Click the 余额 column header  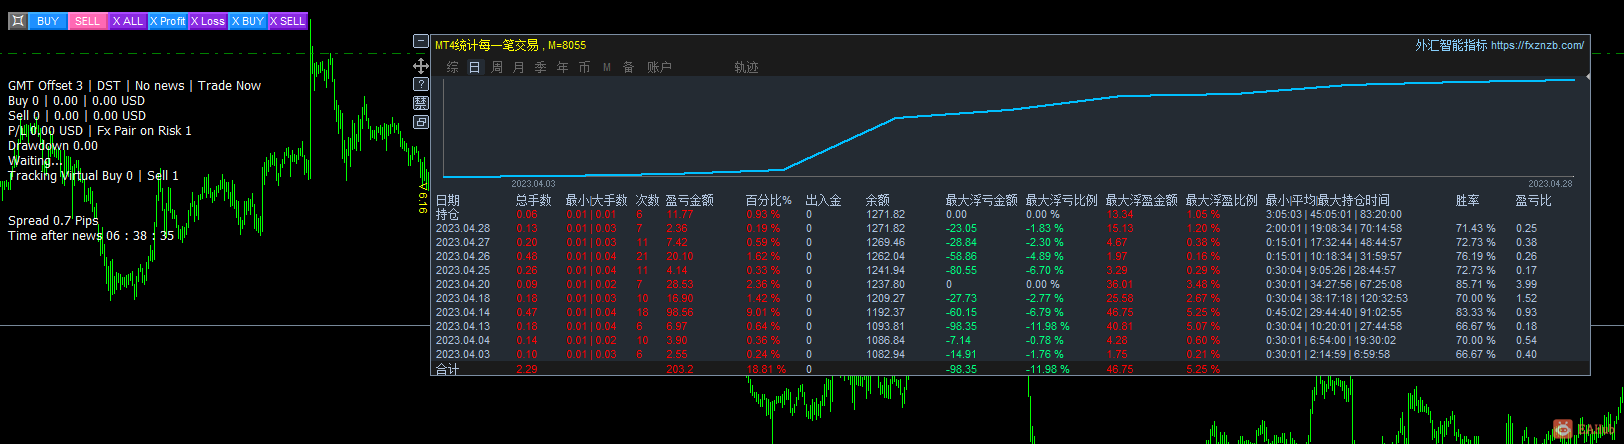[878, 200]
